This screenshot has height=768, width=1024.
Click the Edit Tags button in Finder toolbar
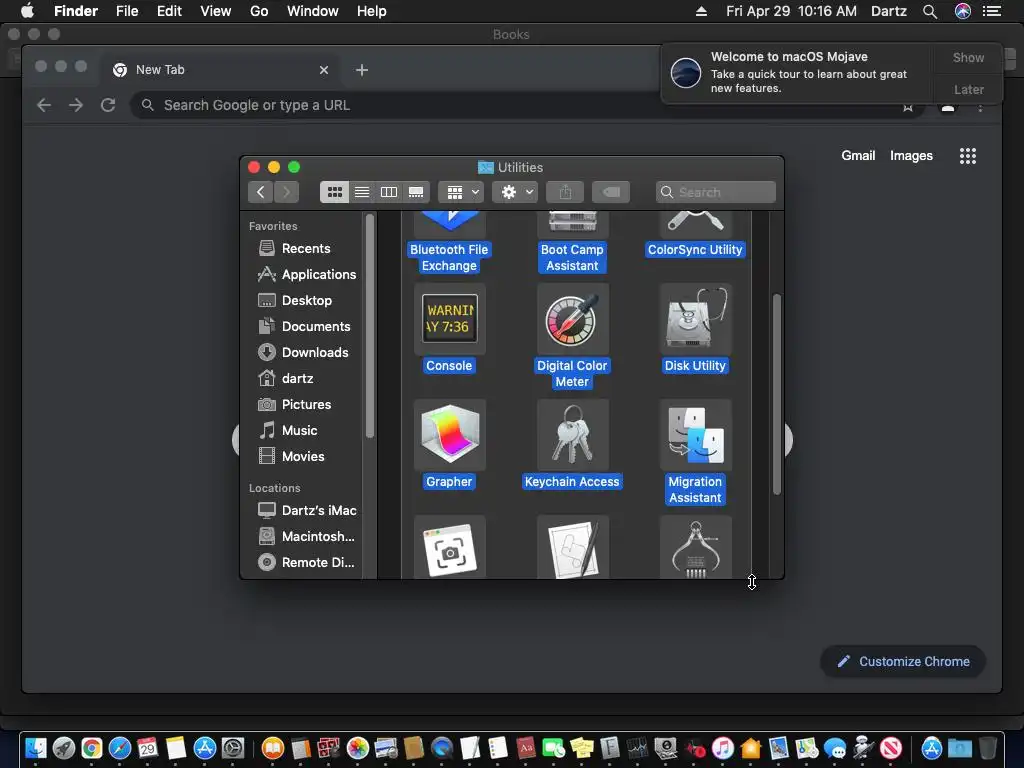[611, 192]
